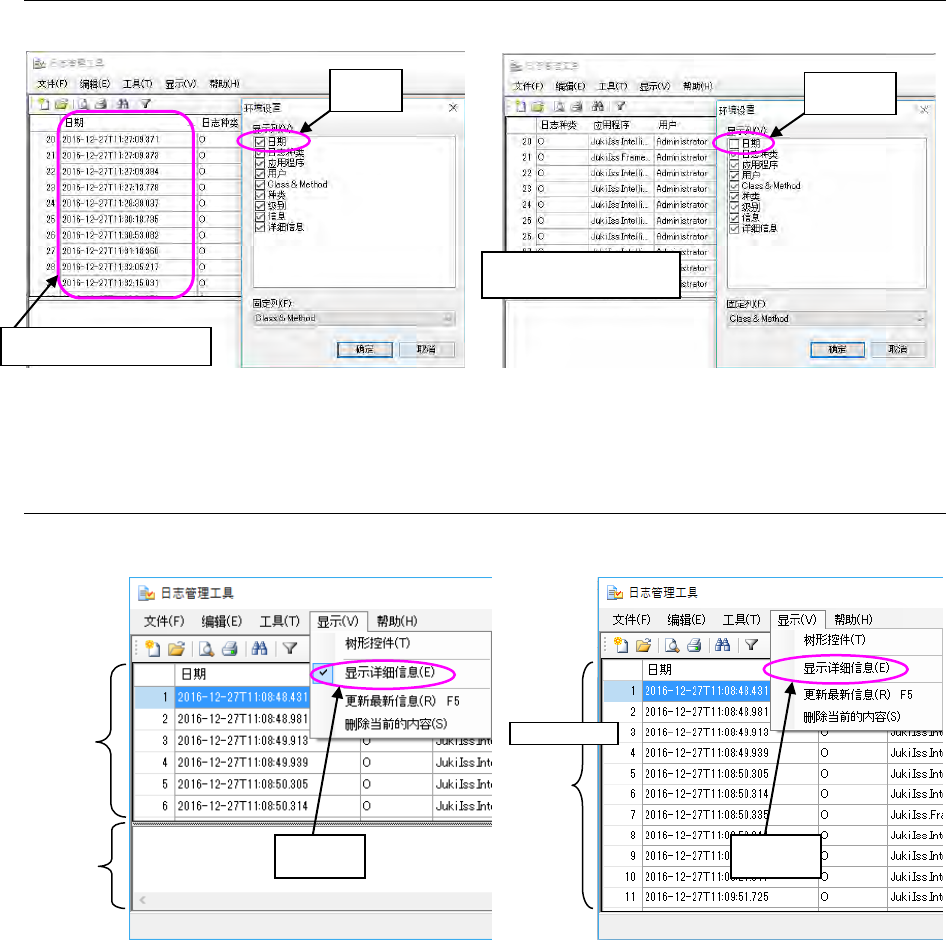Click 应用程序 column header in window with 日期 unchecked
The width and height of the screenshot is (946, 940).
611,125
